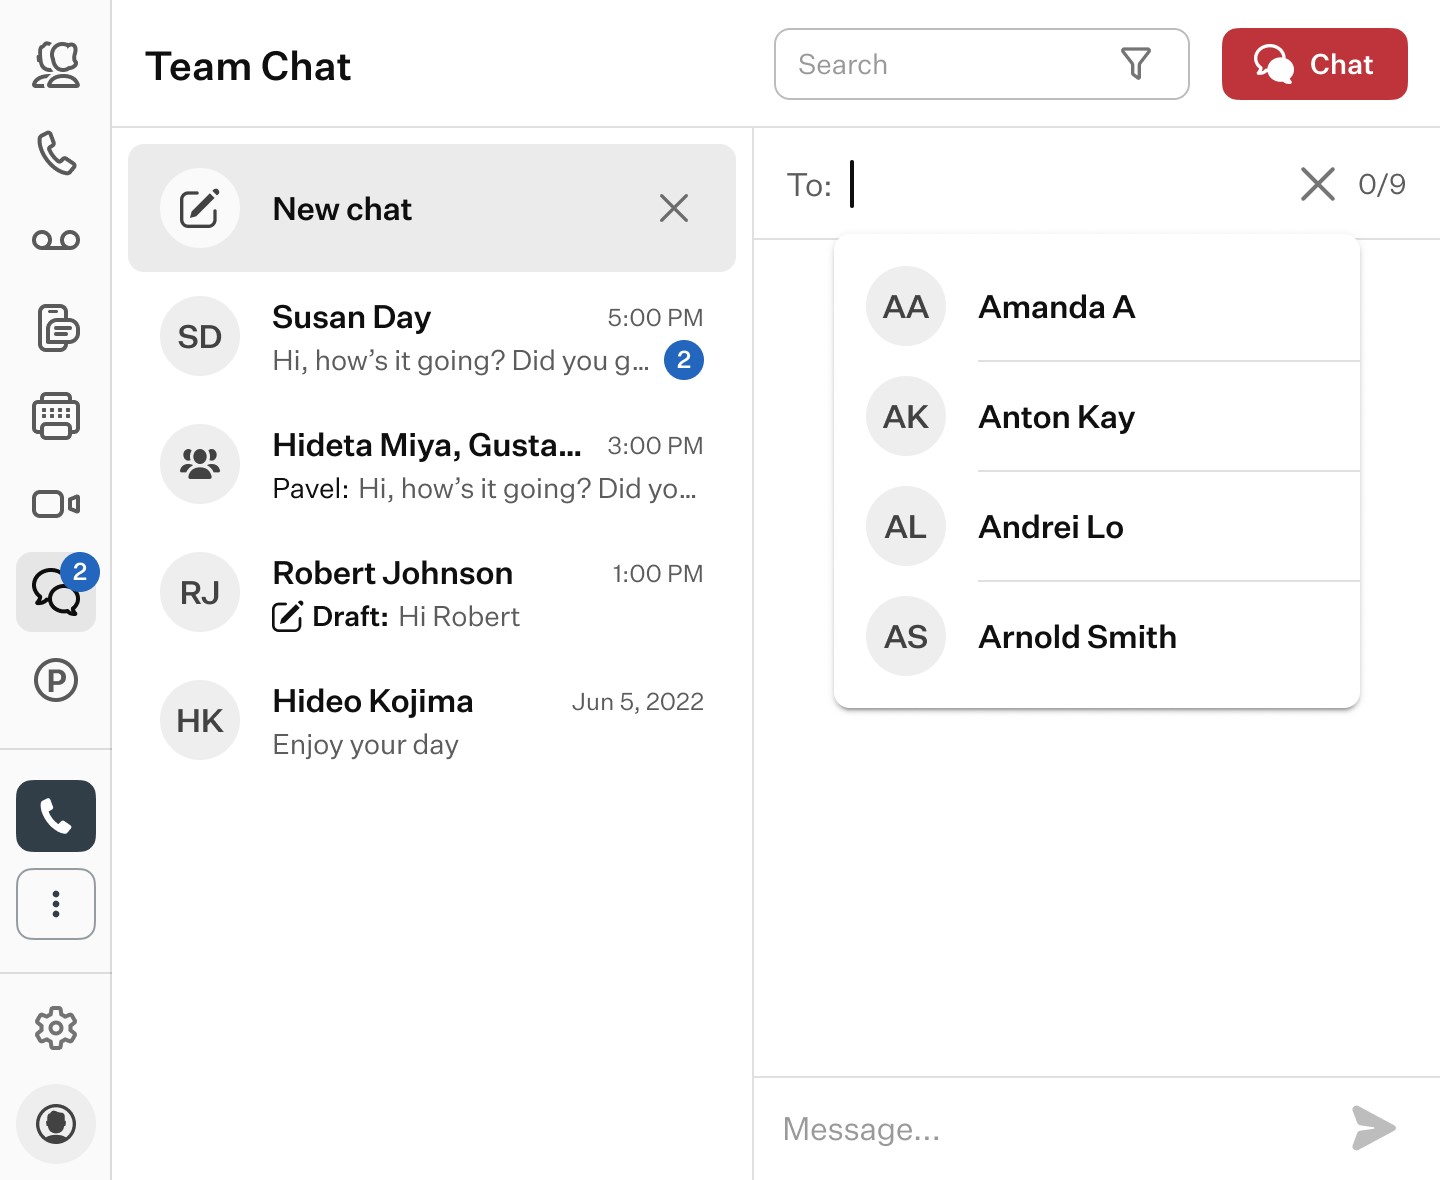
Task: Open the Susan Day conversation
Action: tap(430, 337)
